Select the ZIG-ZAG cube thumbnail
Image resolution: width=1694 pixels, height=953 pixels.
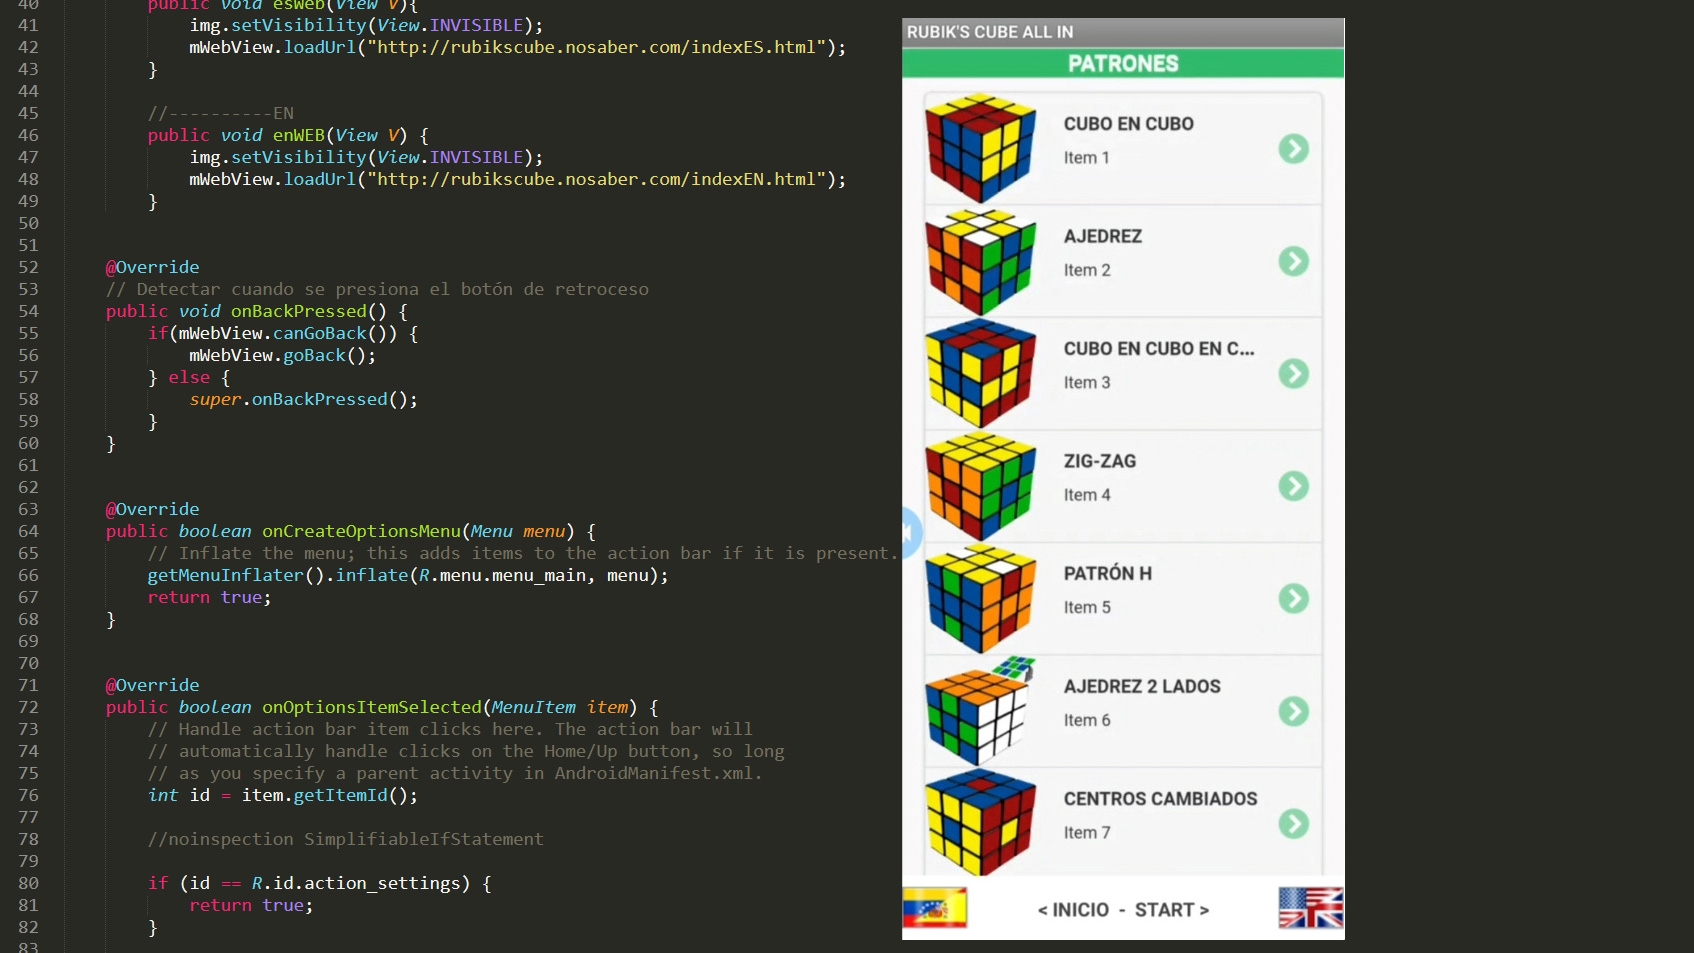click(x=980, y=487)
